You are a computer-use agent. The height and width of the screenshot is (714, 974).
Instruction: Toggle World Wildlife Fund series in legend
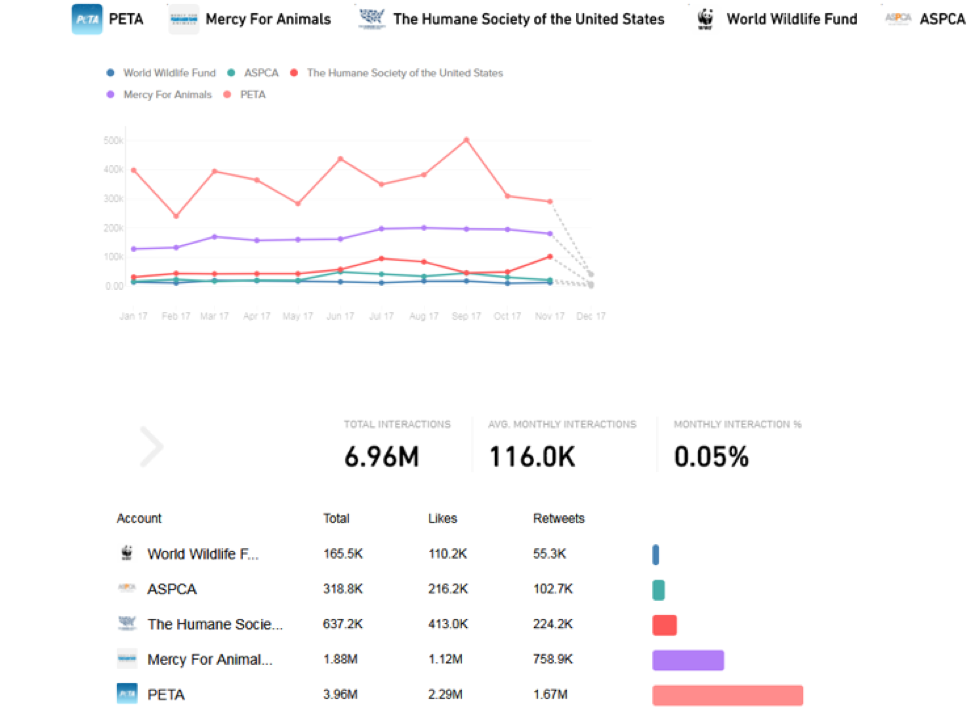[168, 73]
